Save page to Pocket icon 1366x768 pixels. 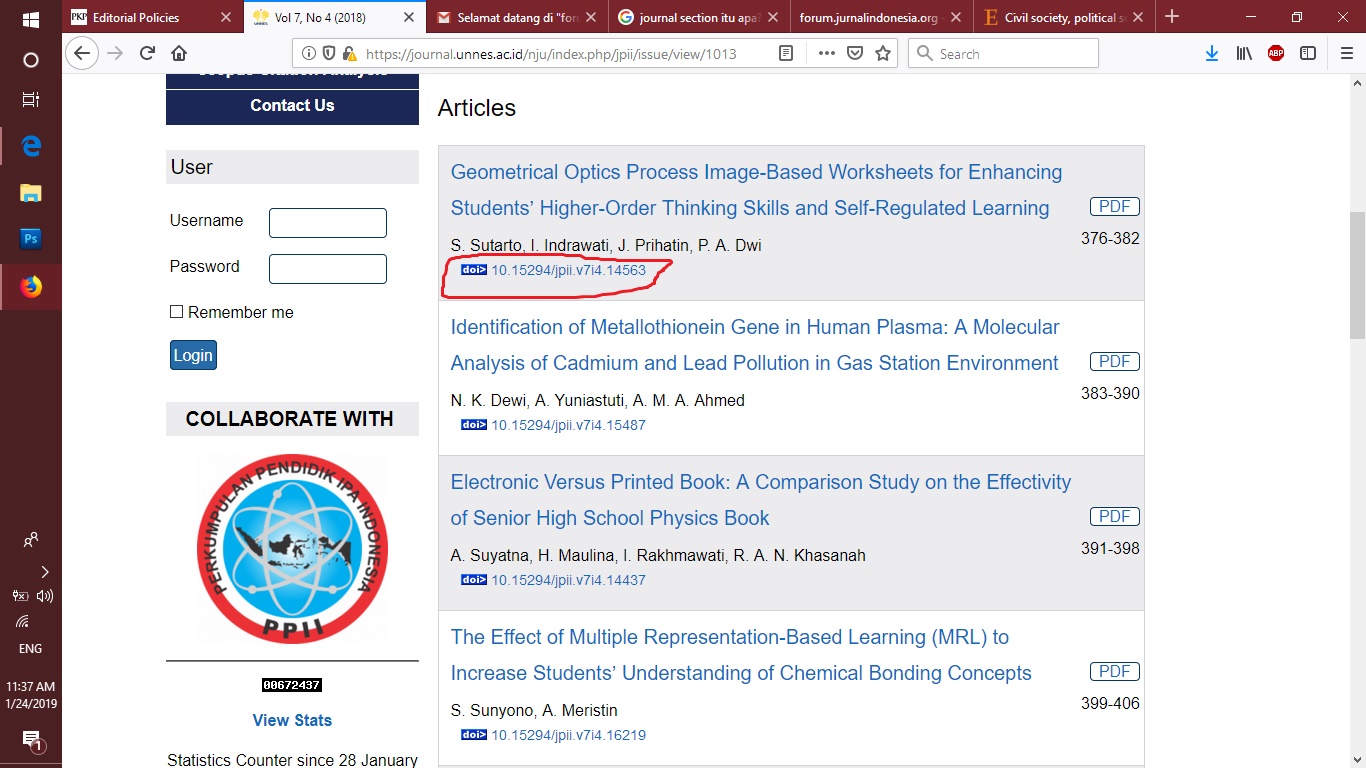[855, 54]
